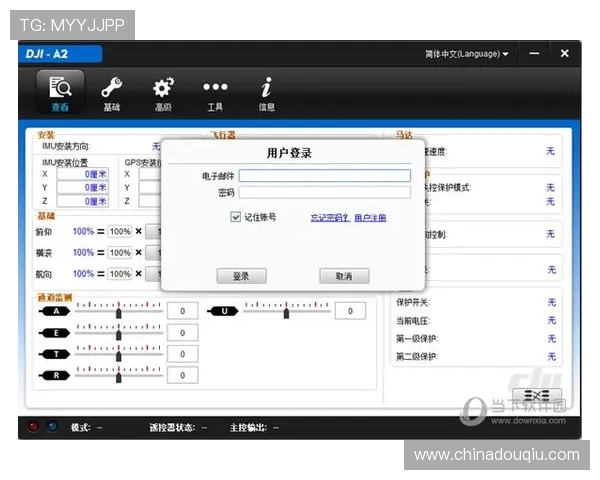Image resolution: width=600 pixels, height=480 pixels.
Task: Click channel R value box
Action: click(x=183, y=375)
